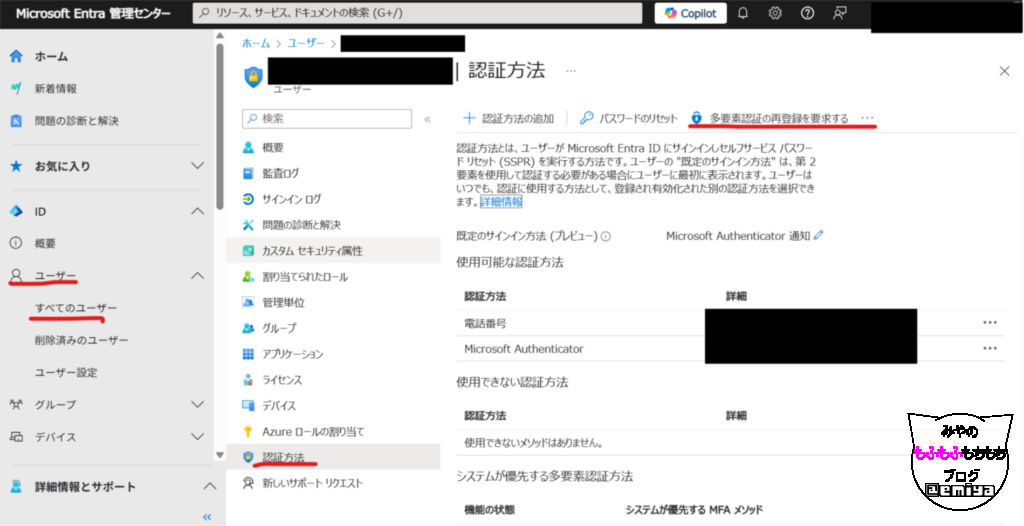
Task: Open toolbar overflow ellipsis after 再登録を要求する
Action: click(x=867, y=118)
